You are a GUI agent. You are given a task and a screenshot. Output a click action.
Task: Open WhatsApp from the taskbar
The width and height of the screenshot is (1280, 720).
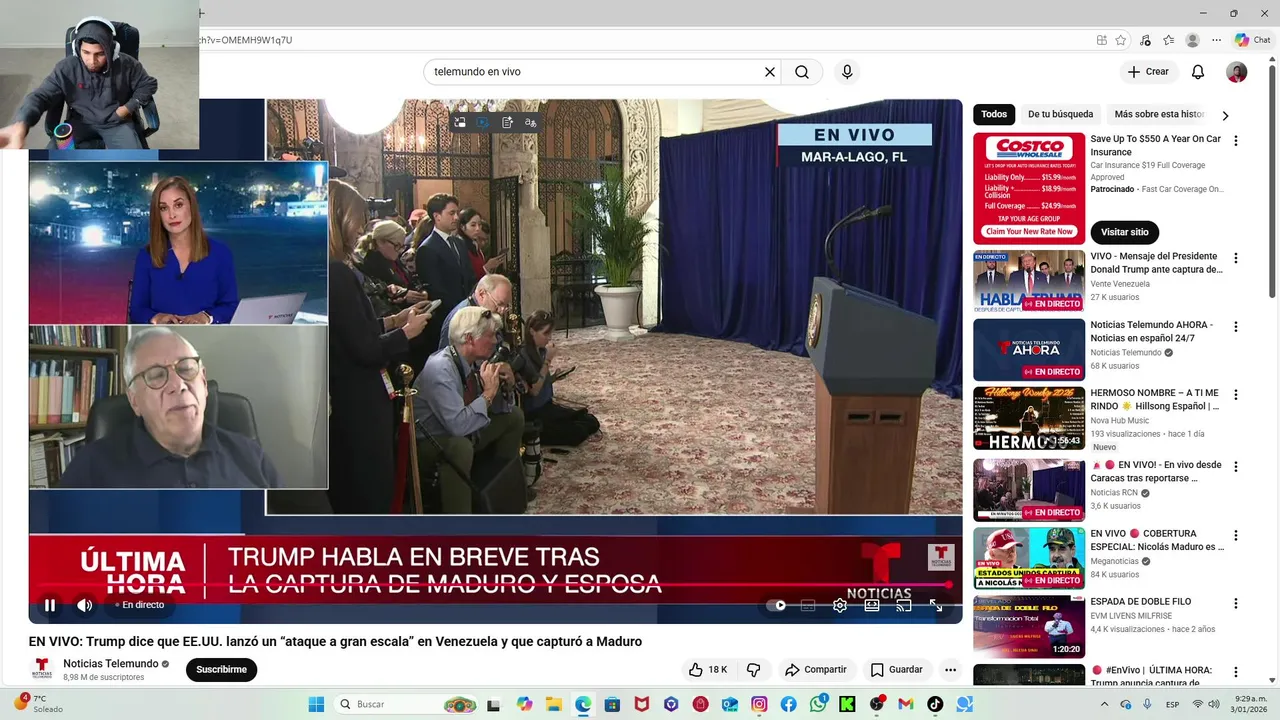tap(818, 704)
